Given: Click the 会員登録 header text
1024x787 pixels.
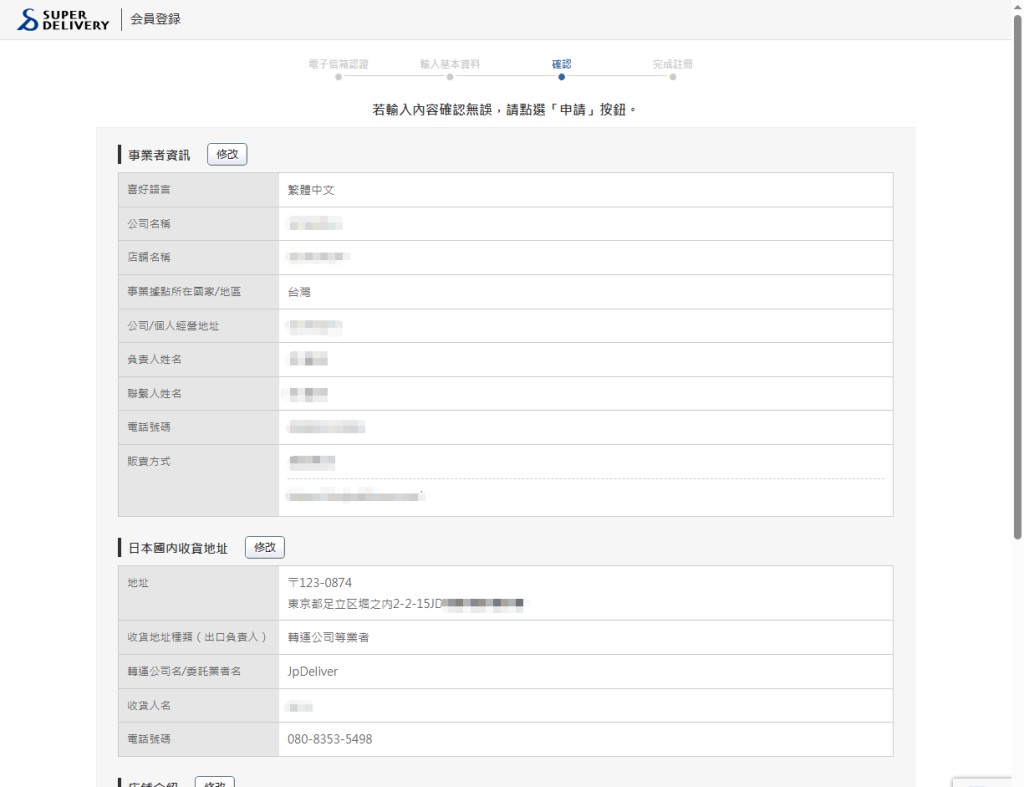Looking at the screenshot, I should coord(155,19).
